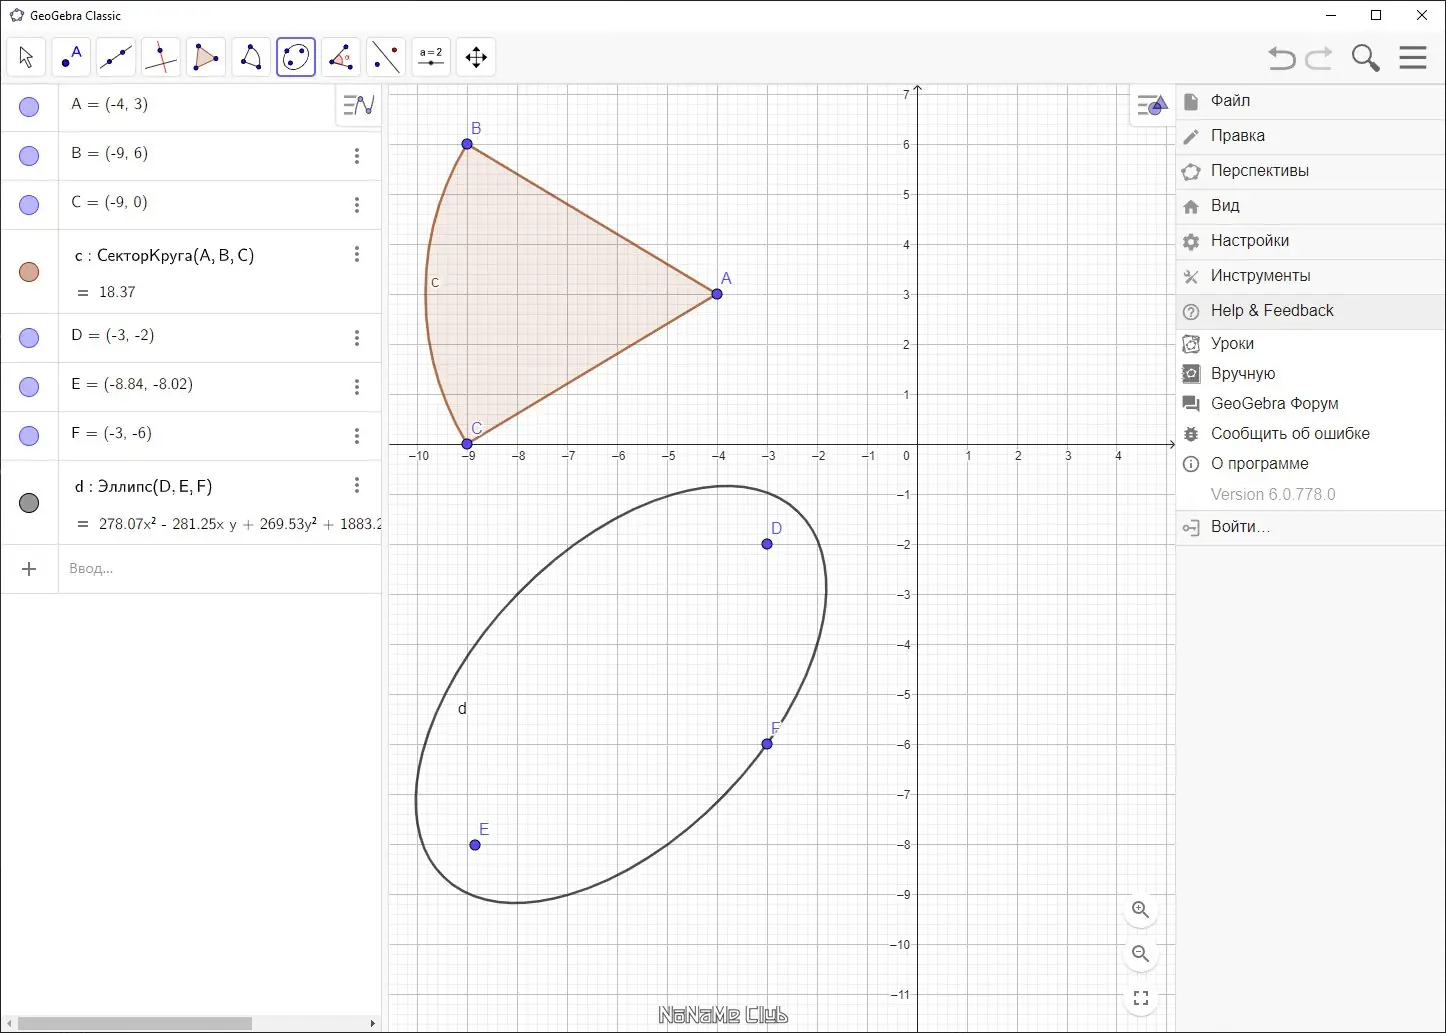Select the Slider a=2 tool
The image size is (1446, 1033).
coord(431,57)
